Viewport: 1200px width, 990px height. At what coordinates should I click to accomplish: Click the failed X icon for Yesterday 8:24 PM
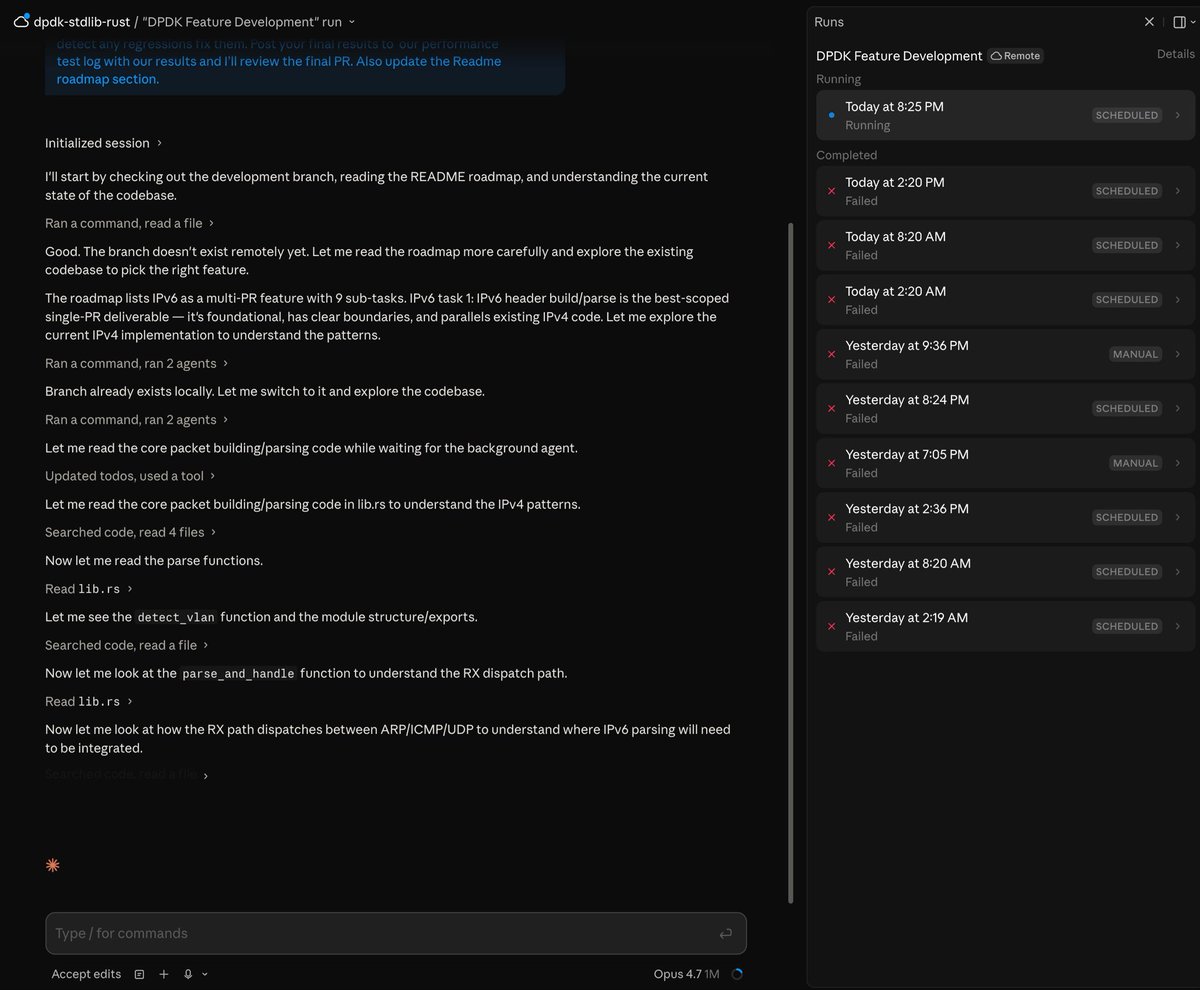click(831, 408)
